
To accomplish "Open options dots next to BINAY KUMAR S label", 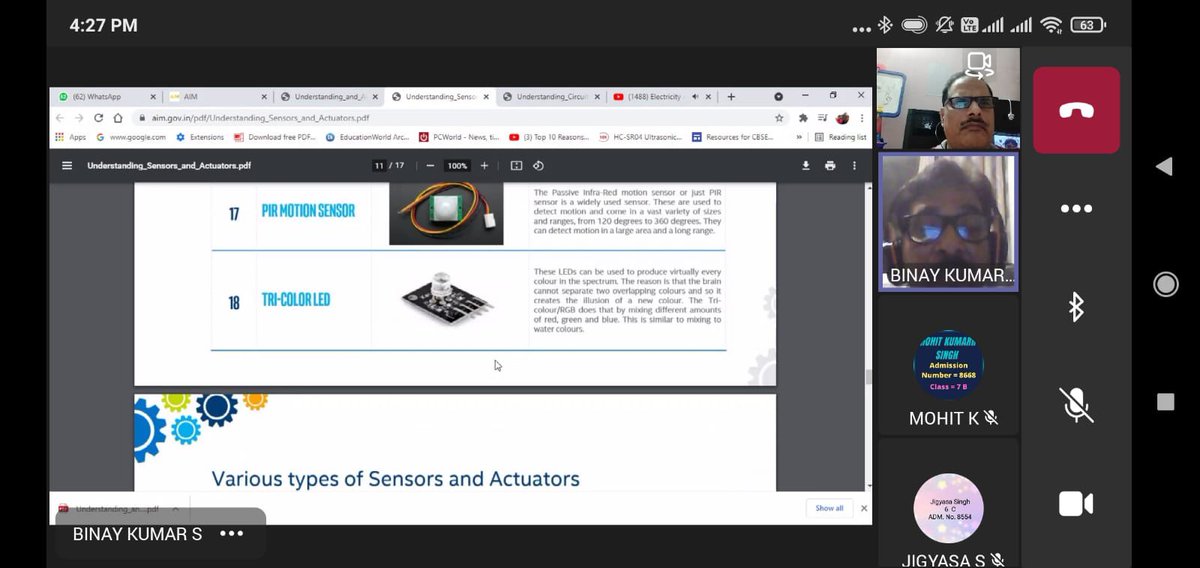I will click(231, 534).
